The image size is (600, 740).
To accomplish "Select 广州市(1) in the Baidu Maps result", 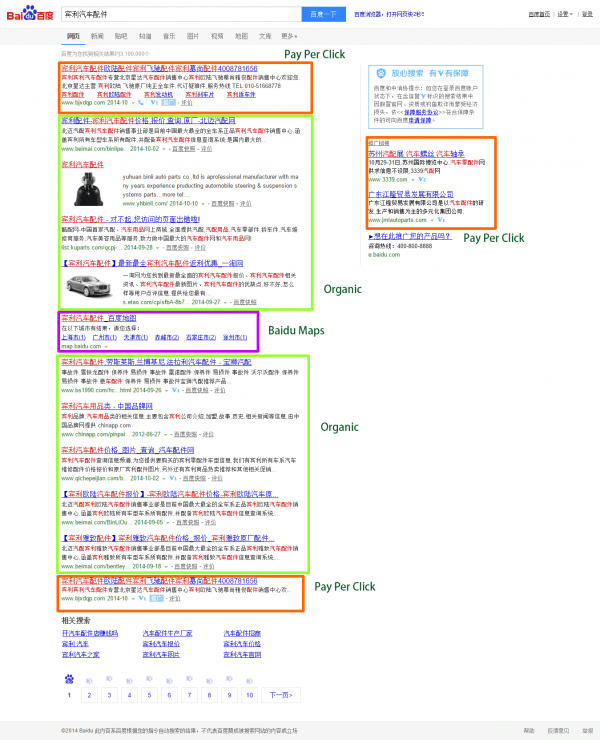I will tap(105, 337).
